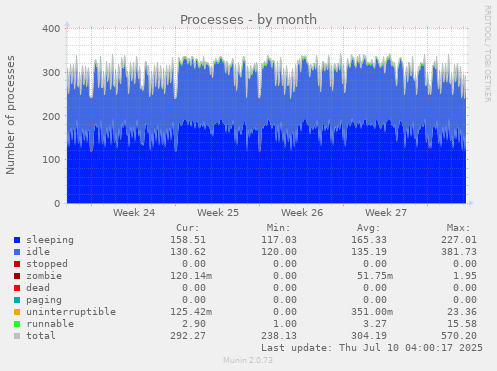Select idle current value 130.62

pos(188,252)
